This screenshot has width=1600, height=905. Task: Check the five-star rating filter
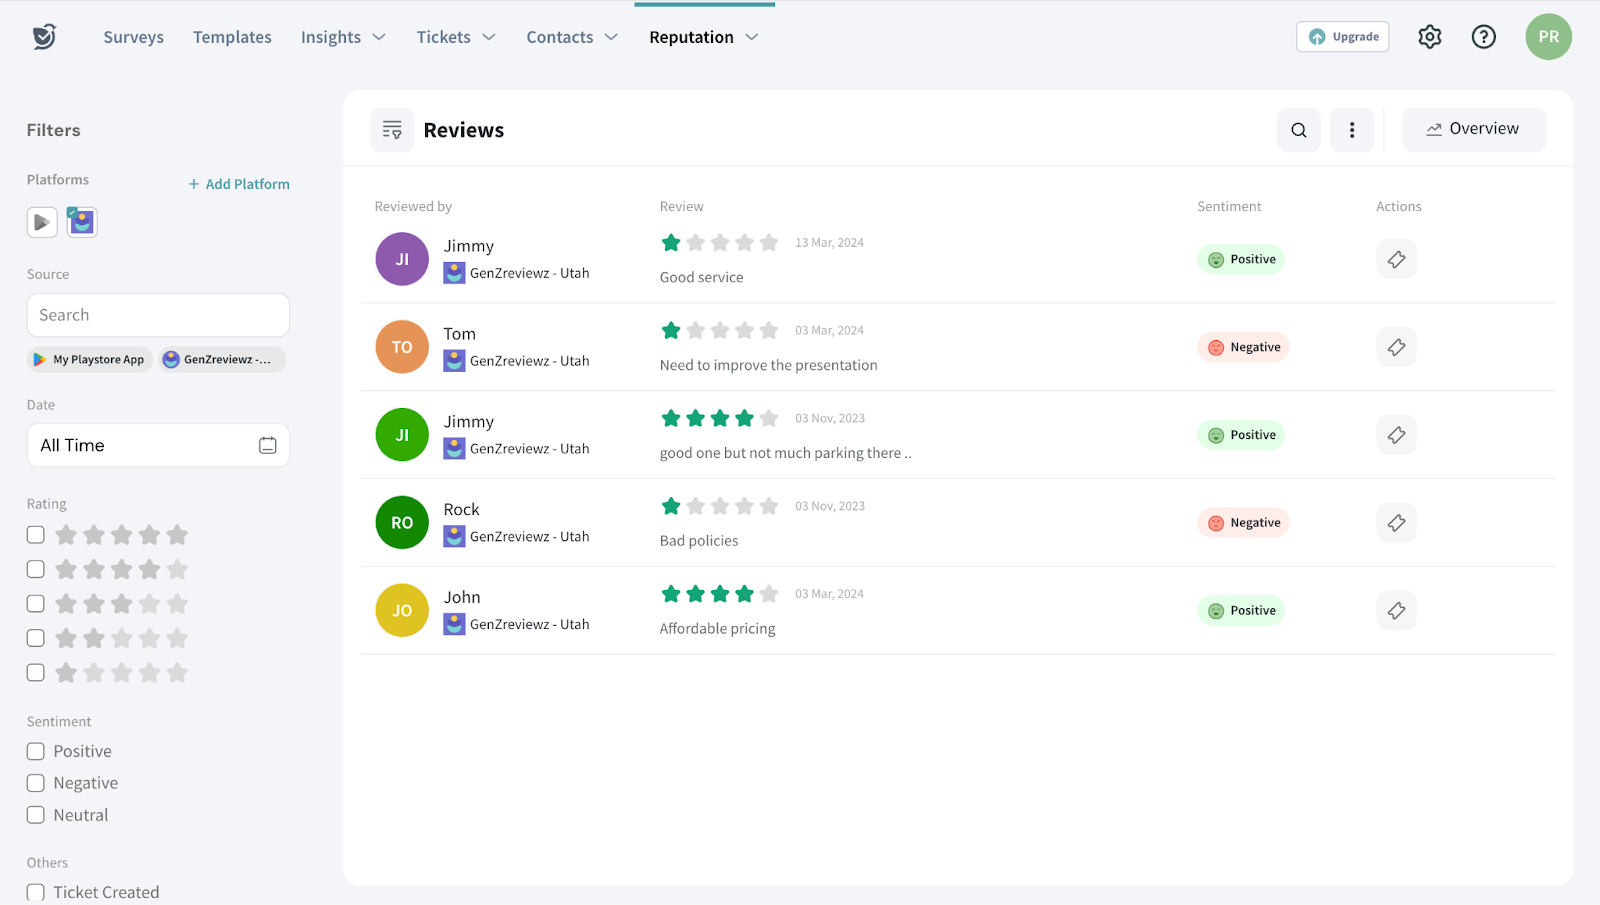pyautogui.click(x=36, y=535)
